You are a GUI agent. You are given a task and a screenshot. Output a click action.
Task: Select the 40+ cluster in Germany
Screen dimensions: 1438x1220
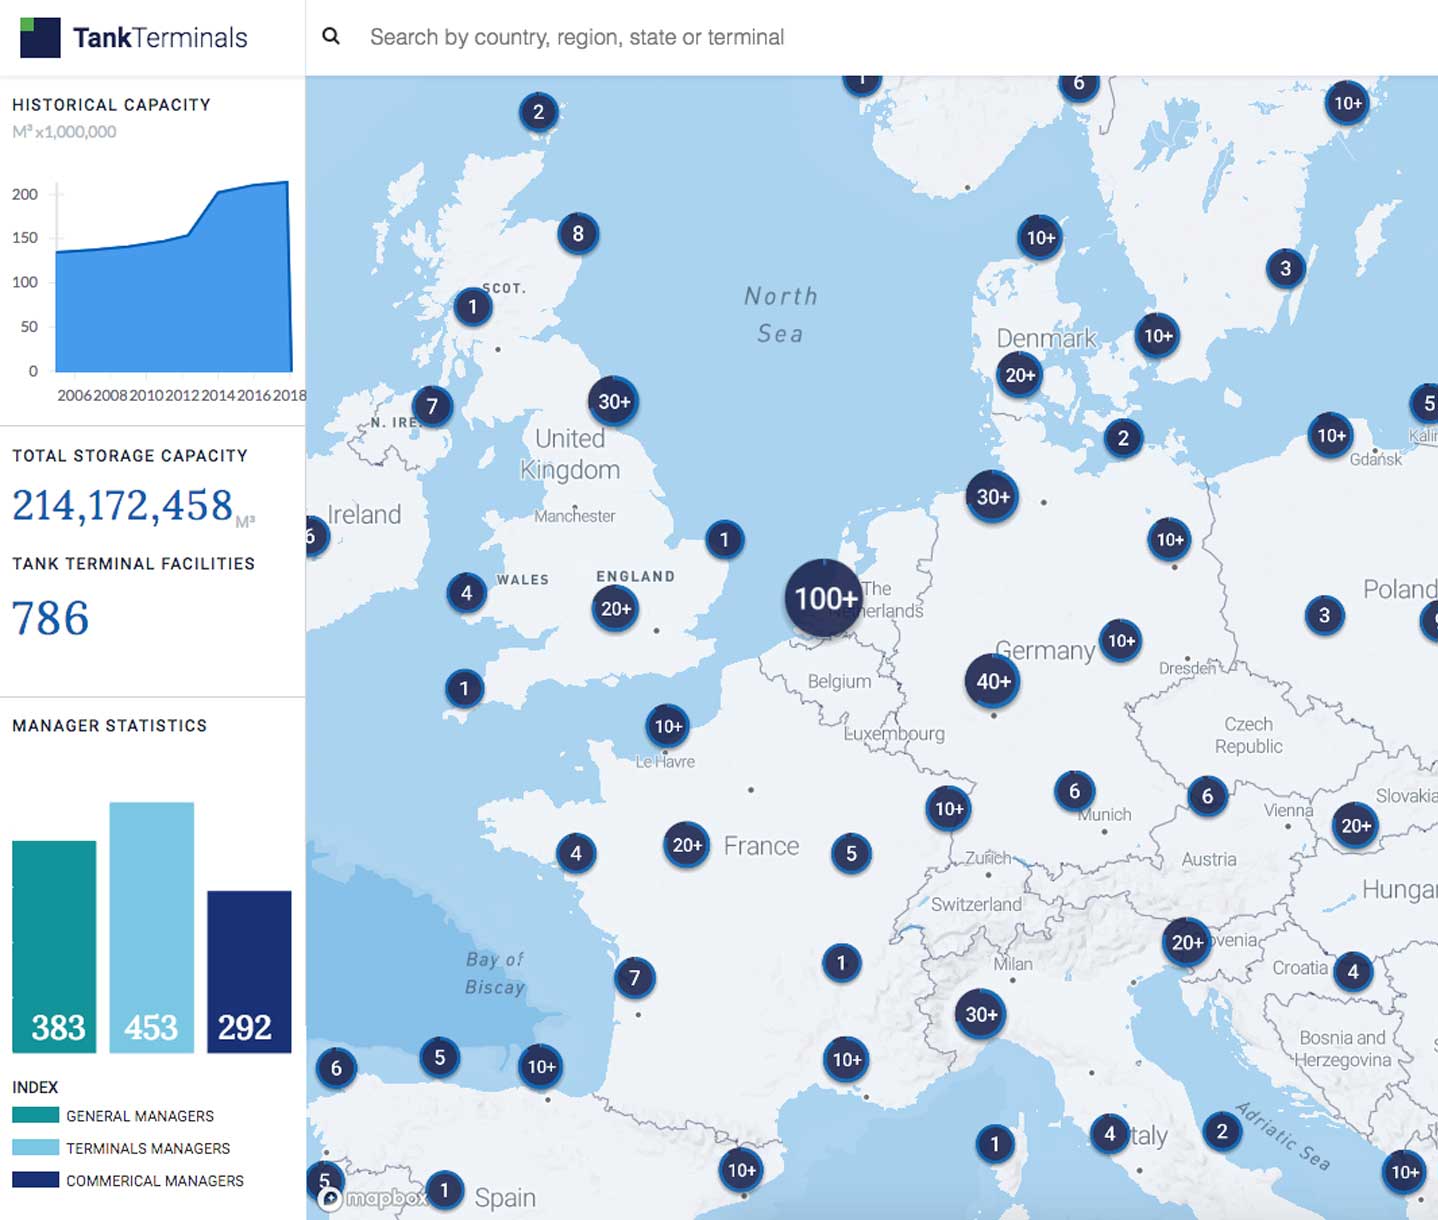click(993, 681)
